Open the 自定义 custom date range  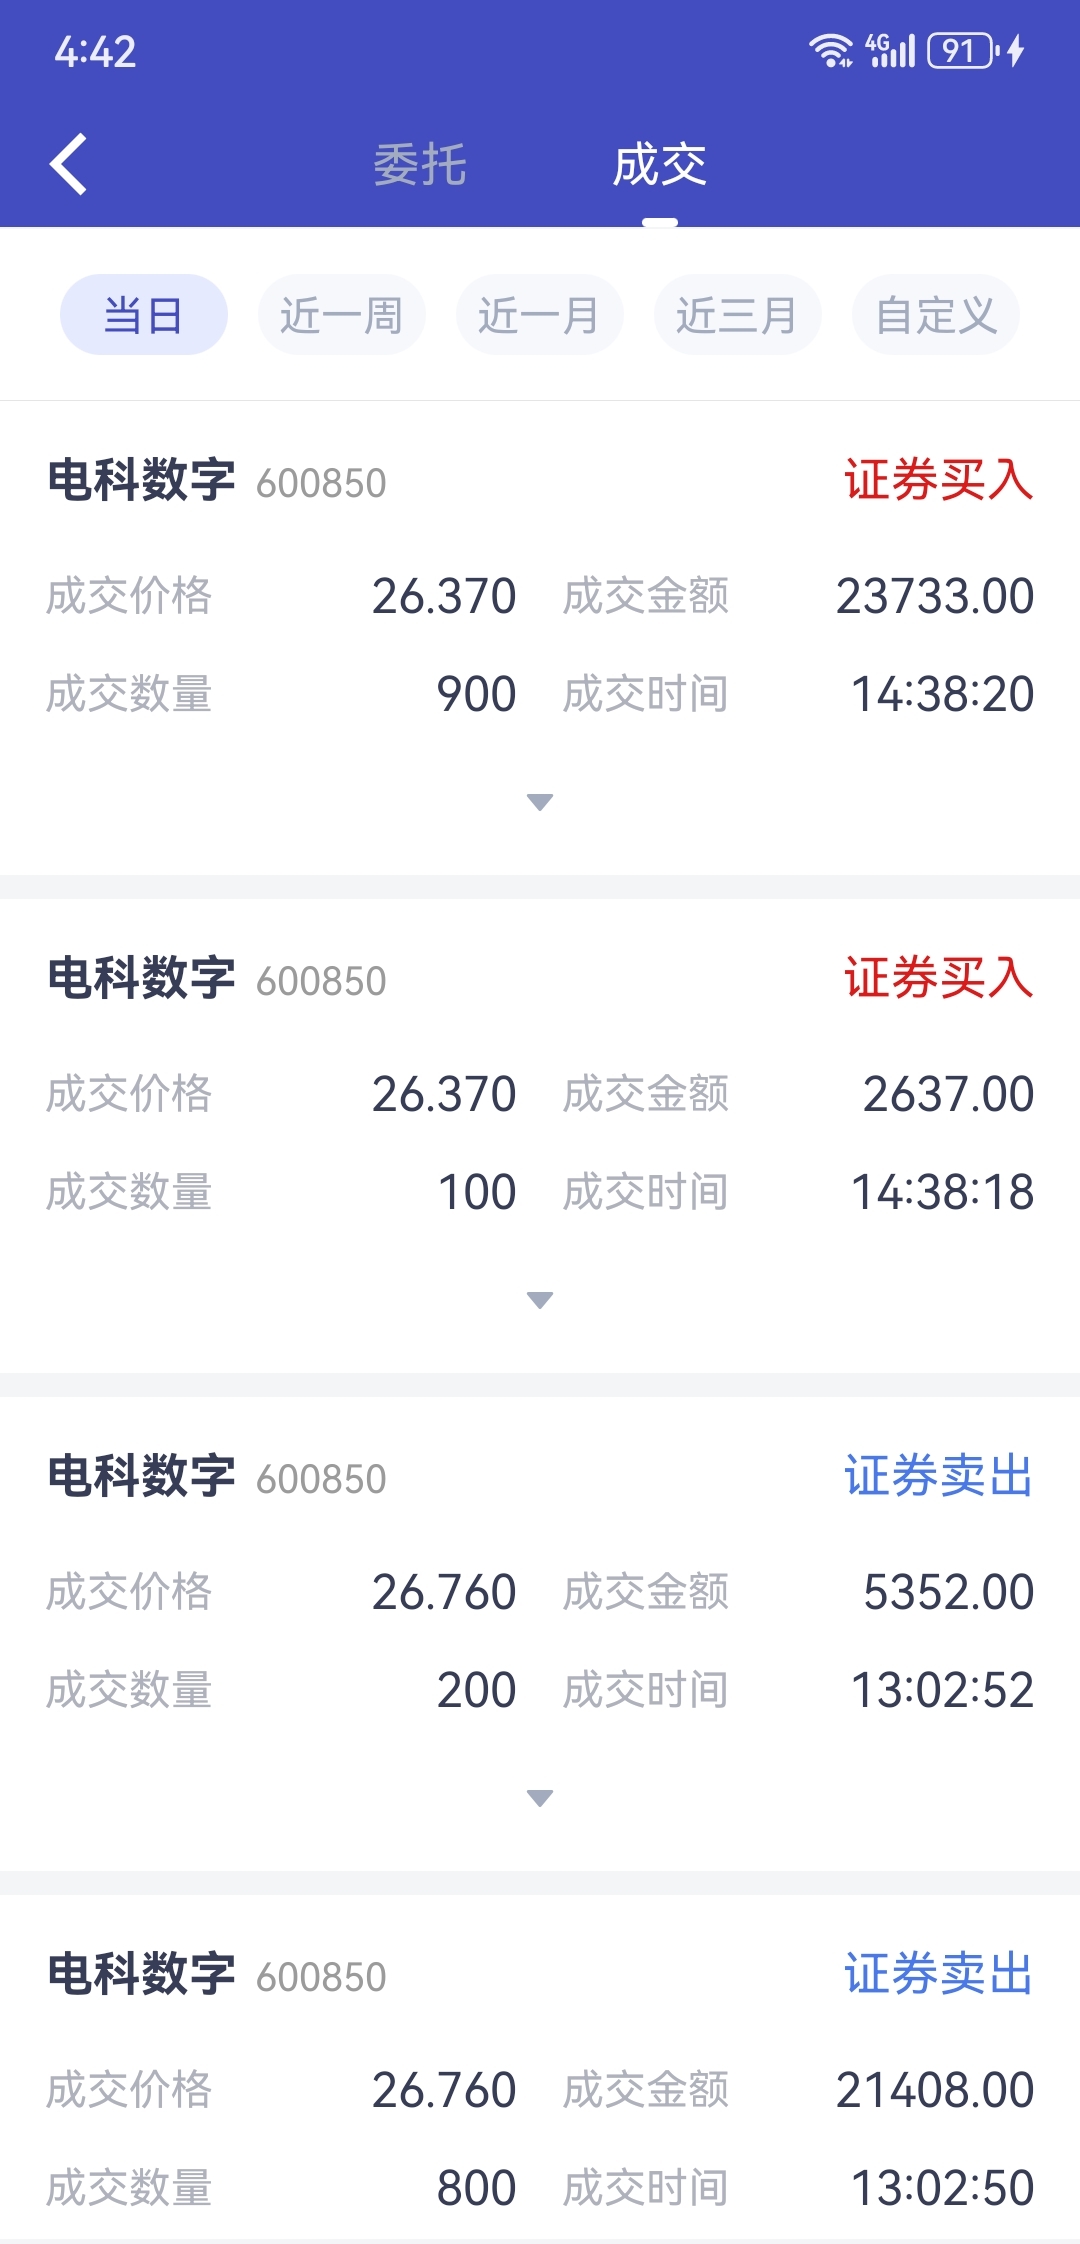coord(936,315)
